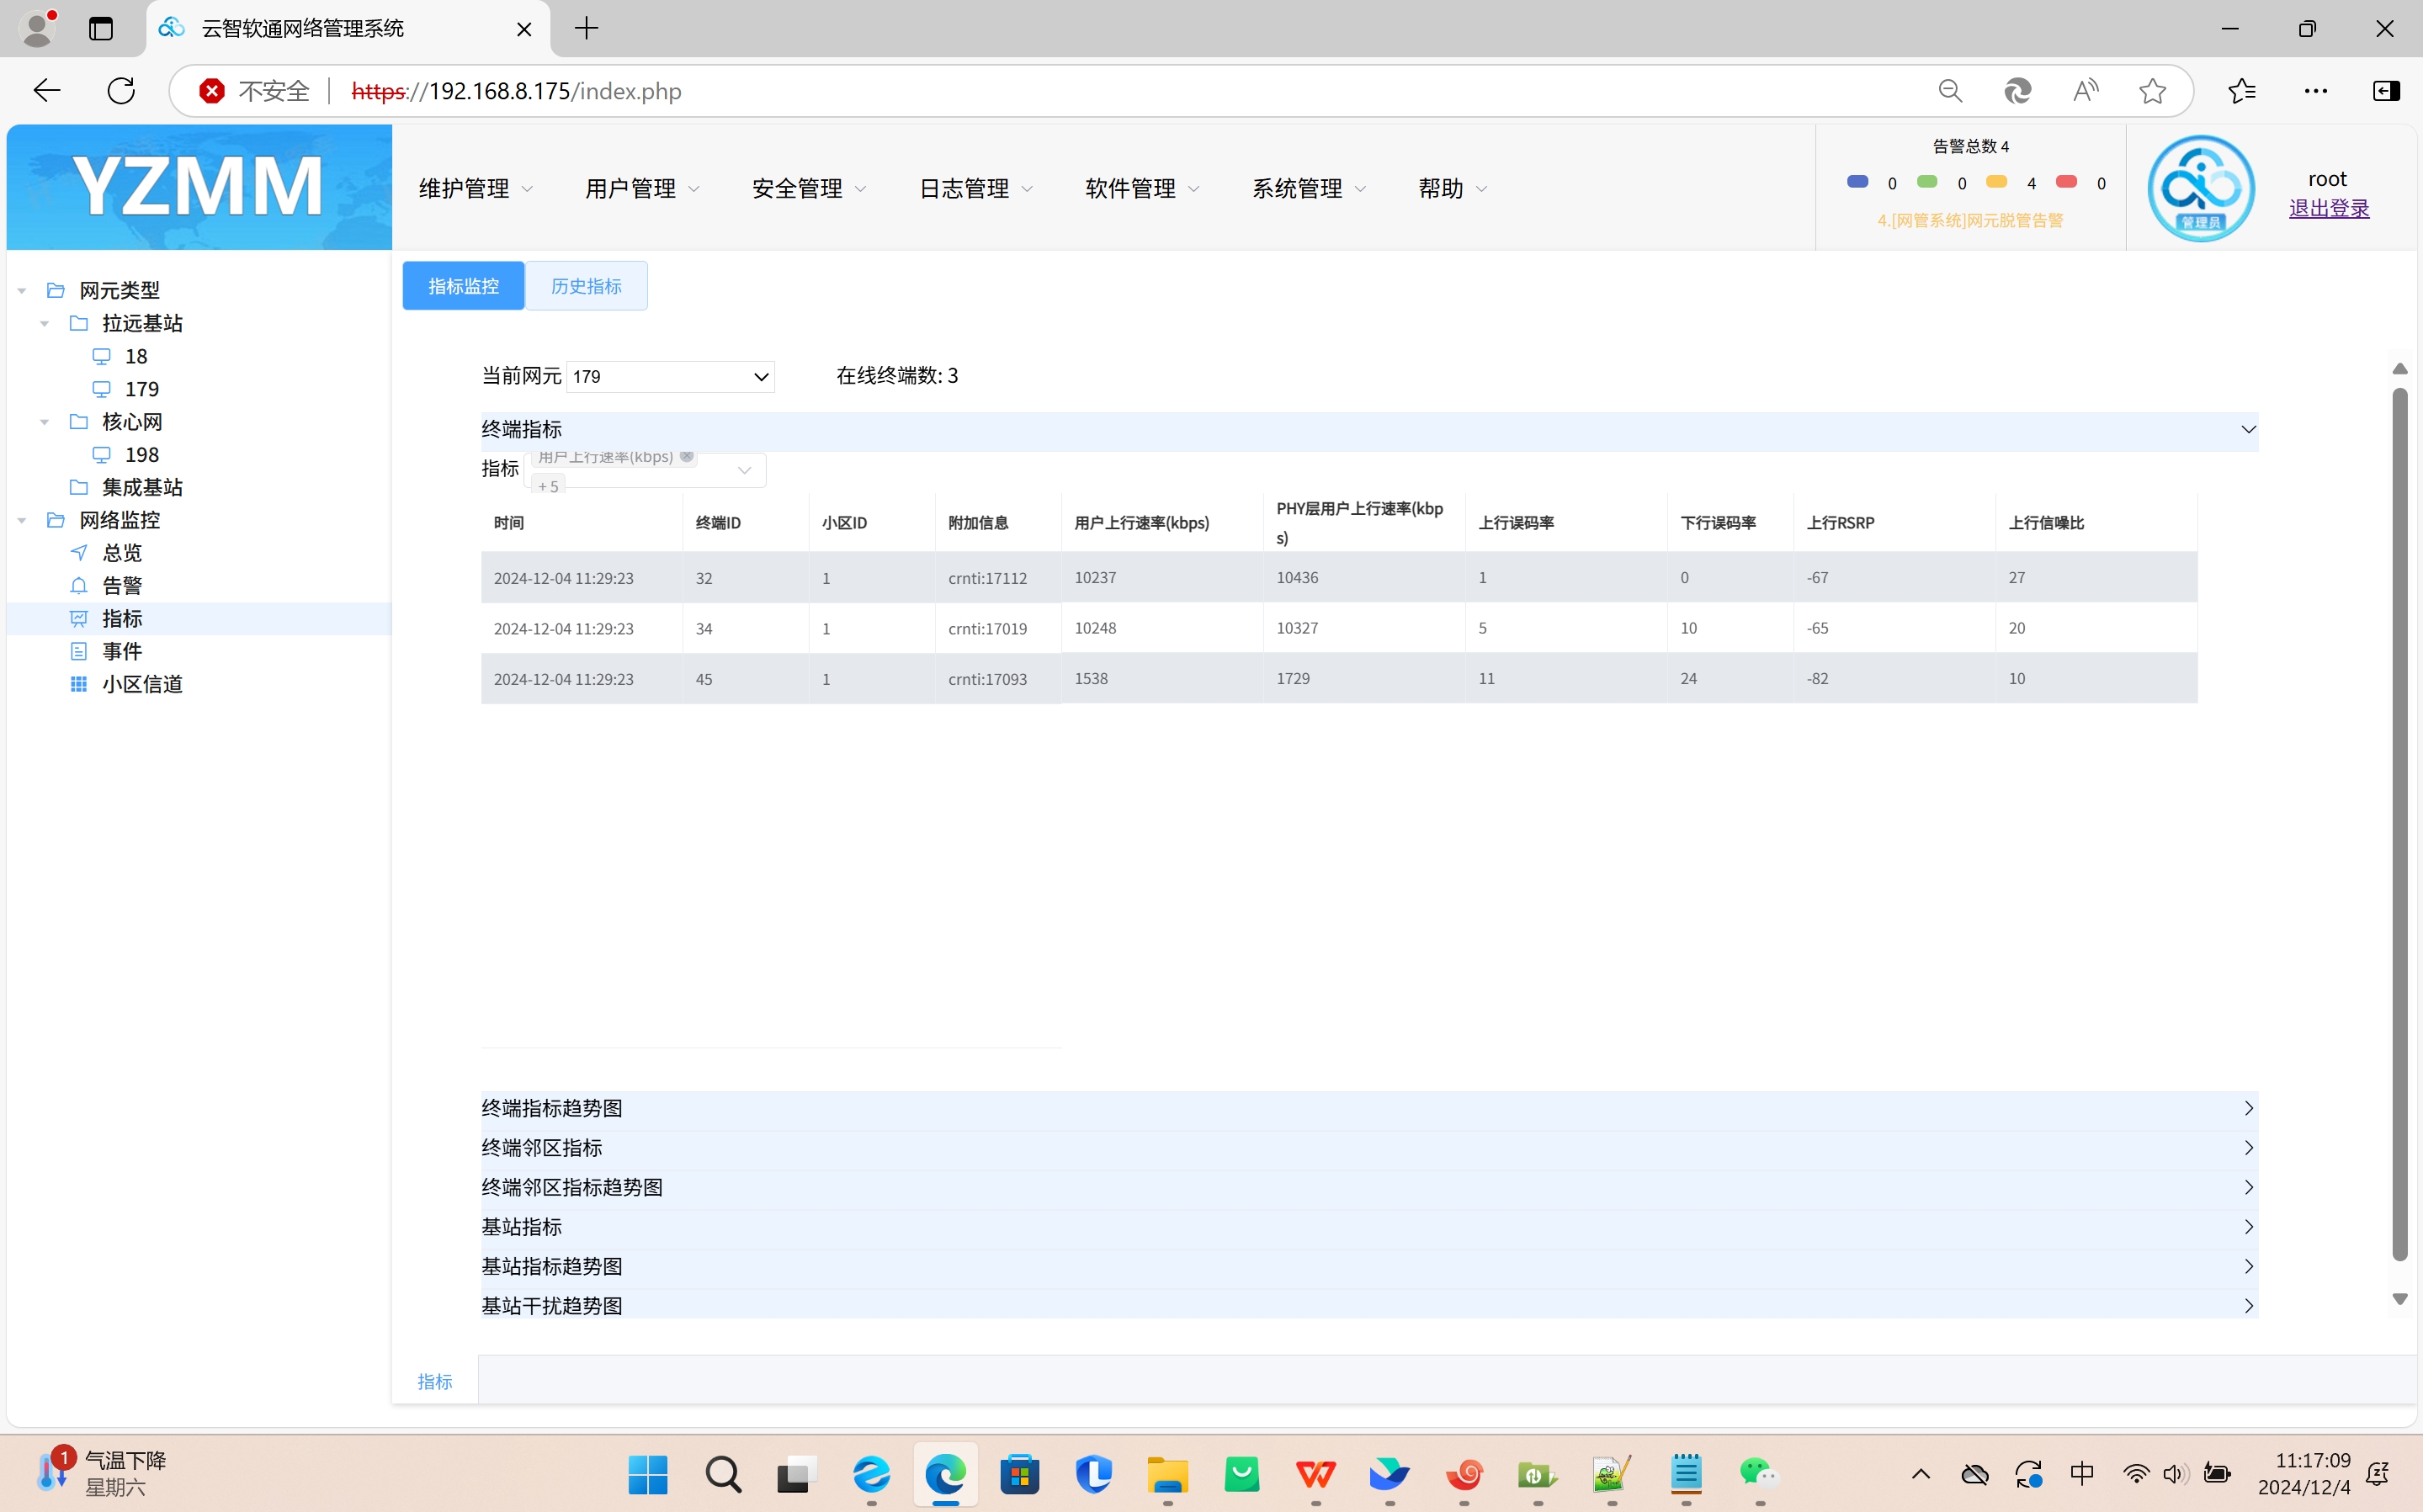Select the 指标 item in network monitoring
The width and height of the screenshot is (2423, 1512).
click(122, 618)
